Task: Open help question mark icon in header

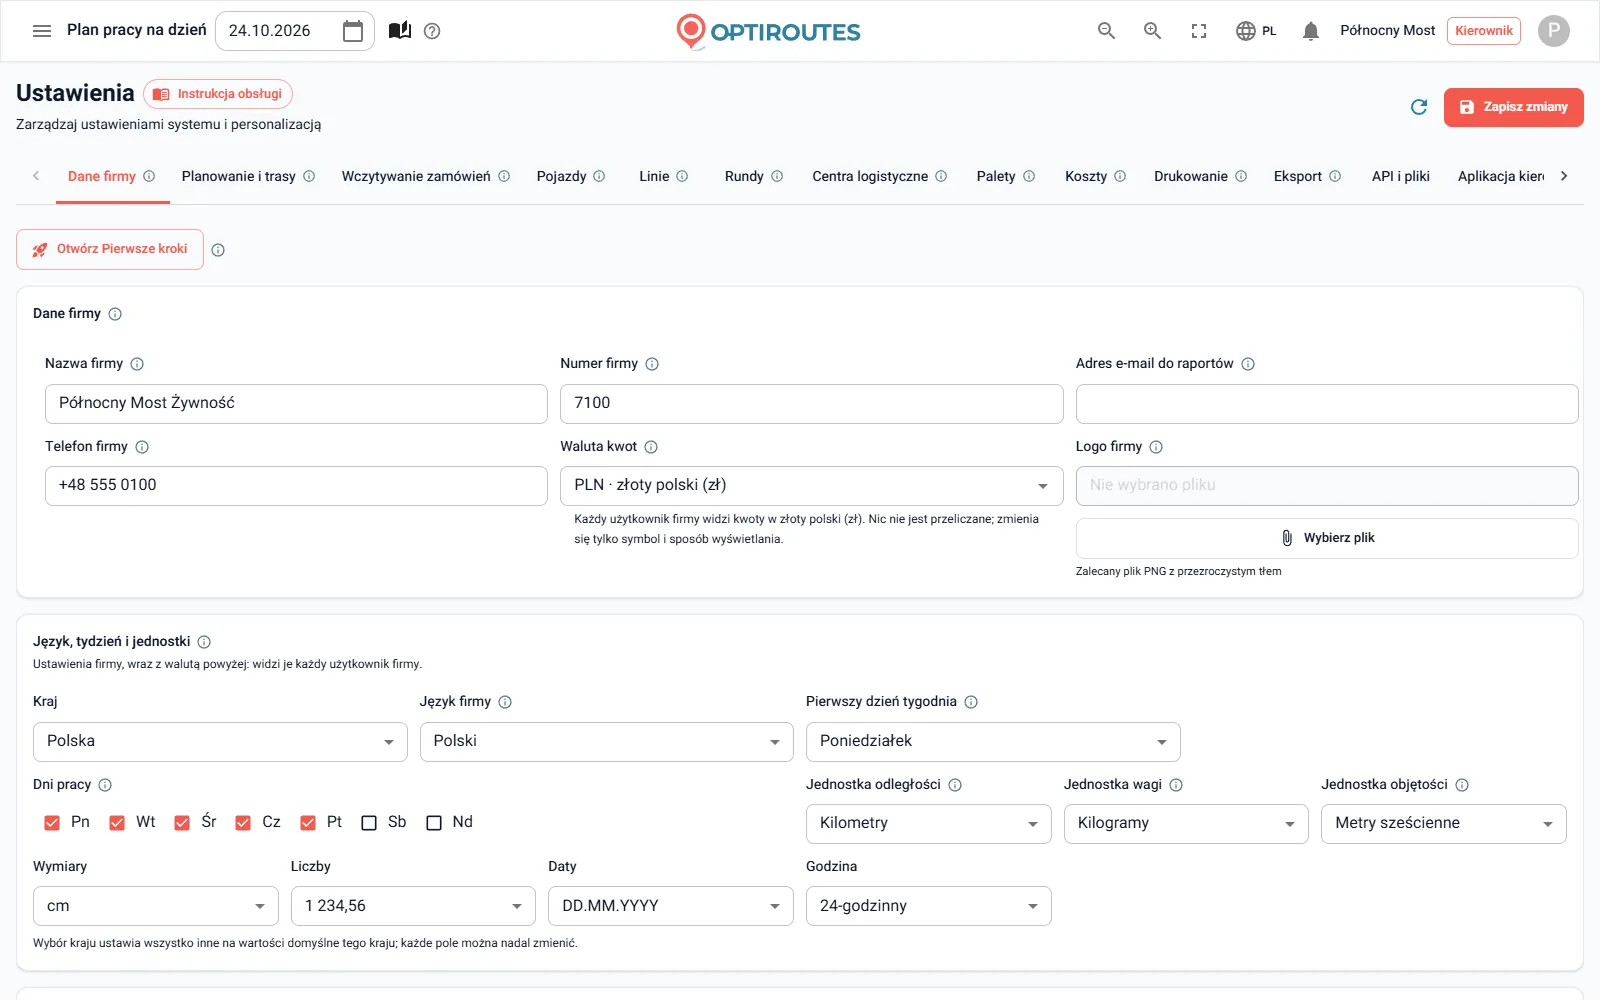Action: (432, 31)
